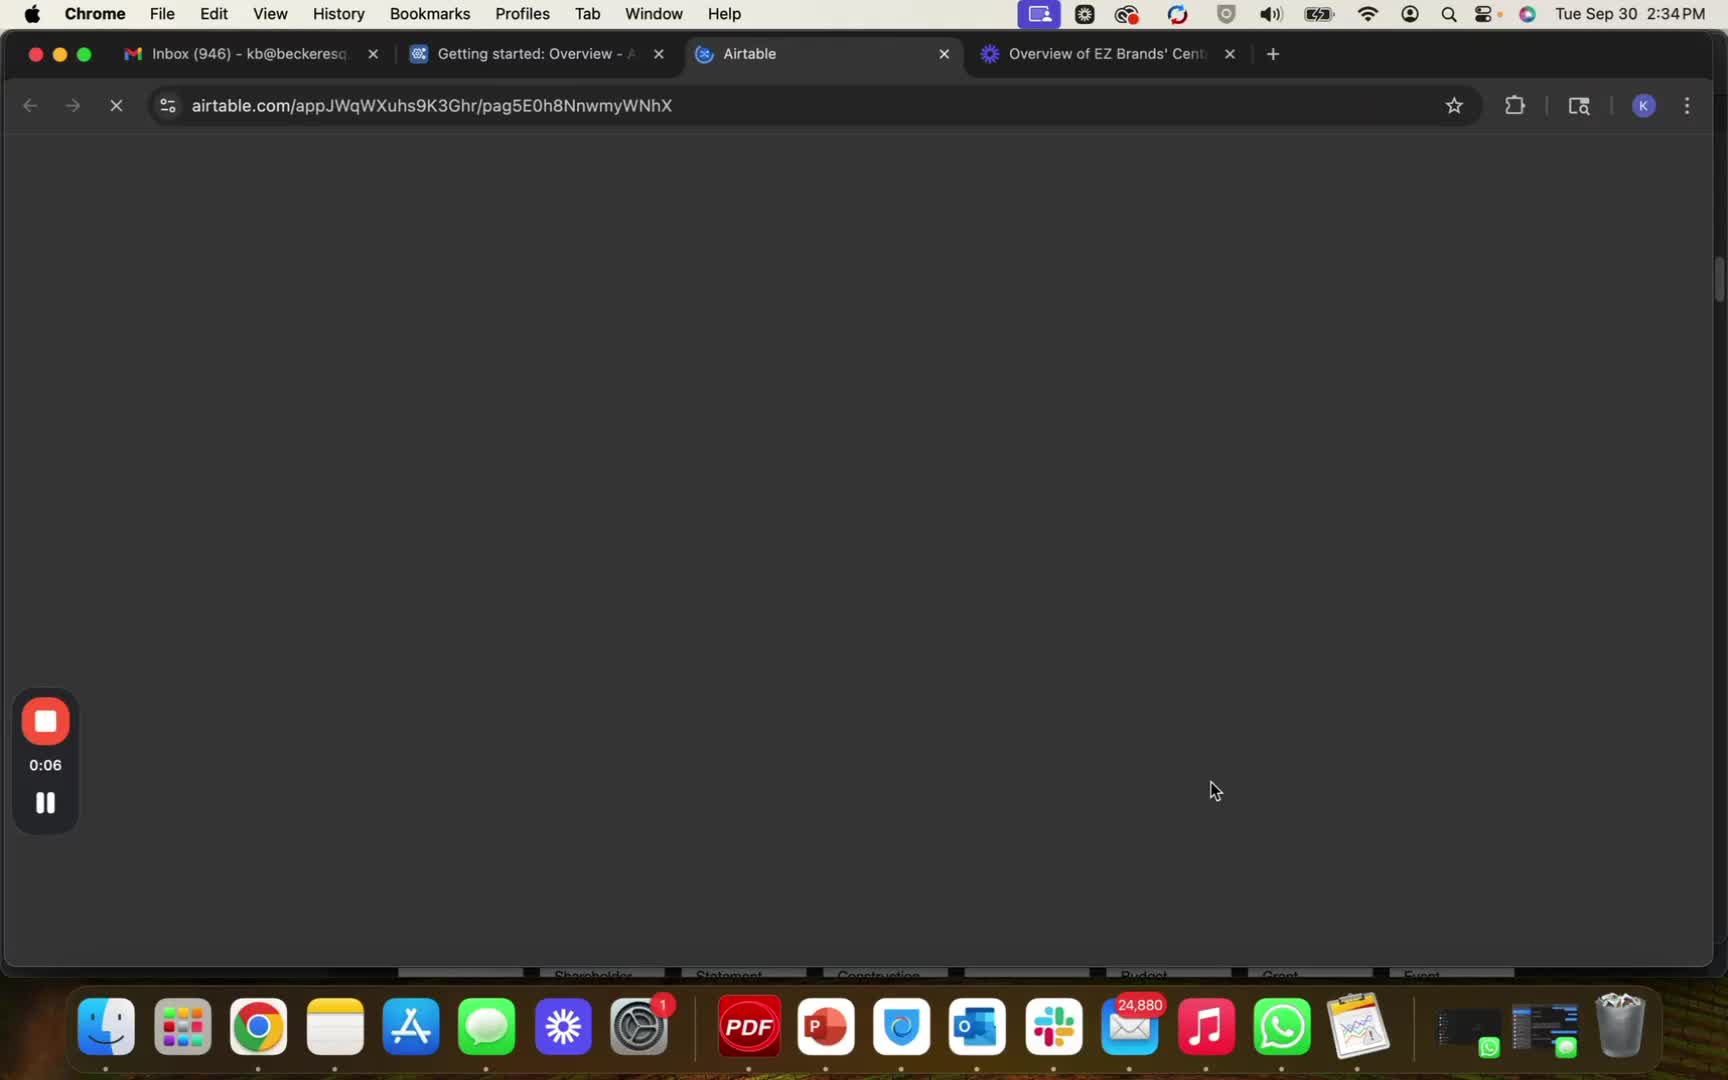Pause the screen recording
The height and width of the screenshot is (1080, 1728).
[x=45, y=803]
